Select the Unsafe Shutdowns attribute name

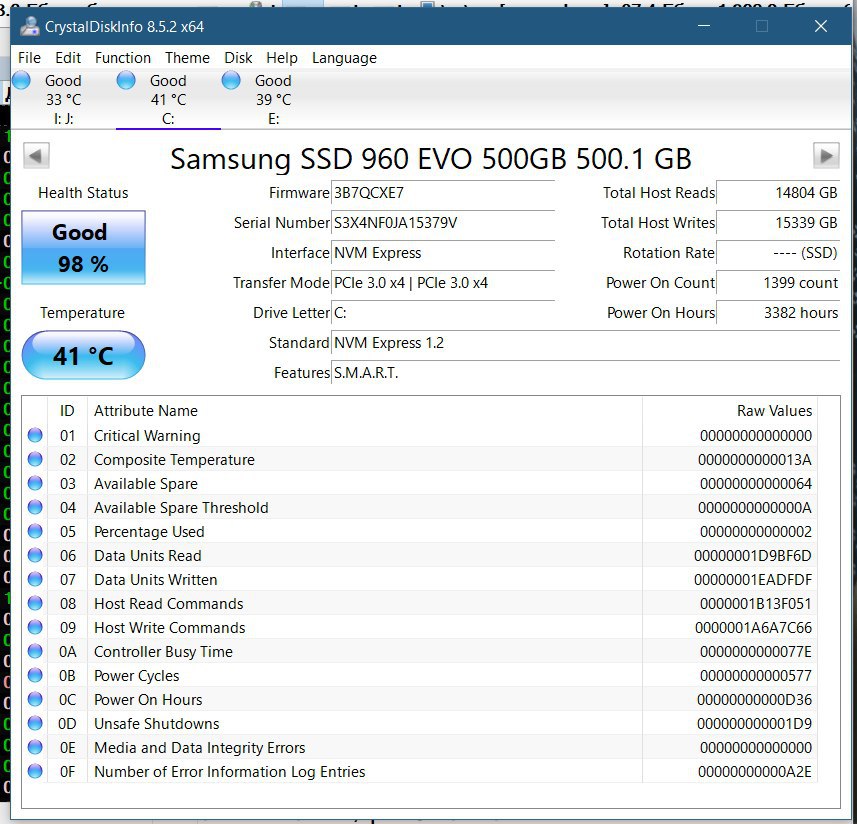(156, 724)
